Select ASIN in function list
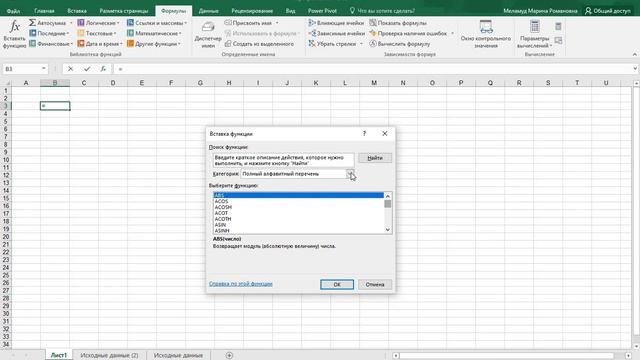640x360 pixels. (298, 224)
